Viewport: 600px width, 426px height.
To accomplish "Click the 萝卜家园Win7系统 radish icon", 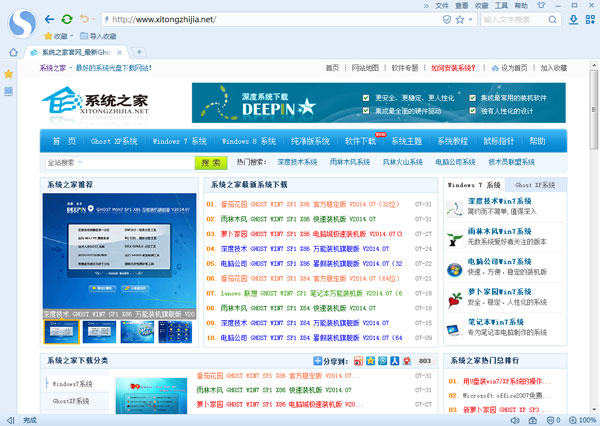I will [455, 300].
